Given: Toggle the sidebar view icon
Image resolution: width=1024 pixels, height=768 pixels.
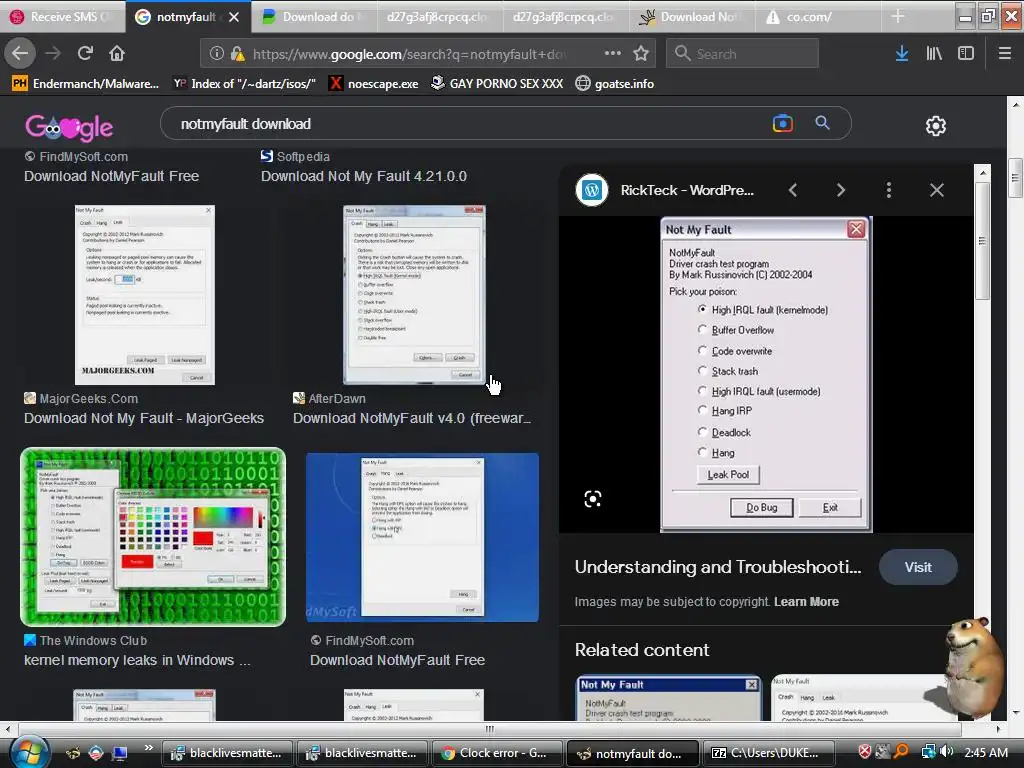Looking at the screenshot, I should tap(966, 54).
